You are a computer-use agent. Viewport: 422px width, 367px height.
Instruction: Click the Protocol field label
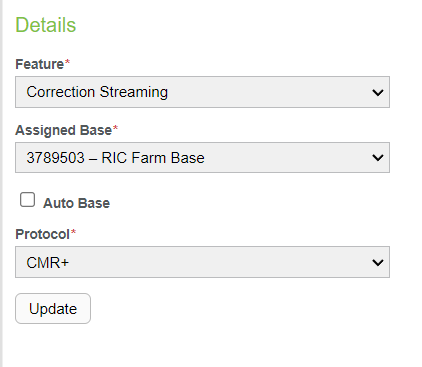coord(43,234)
